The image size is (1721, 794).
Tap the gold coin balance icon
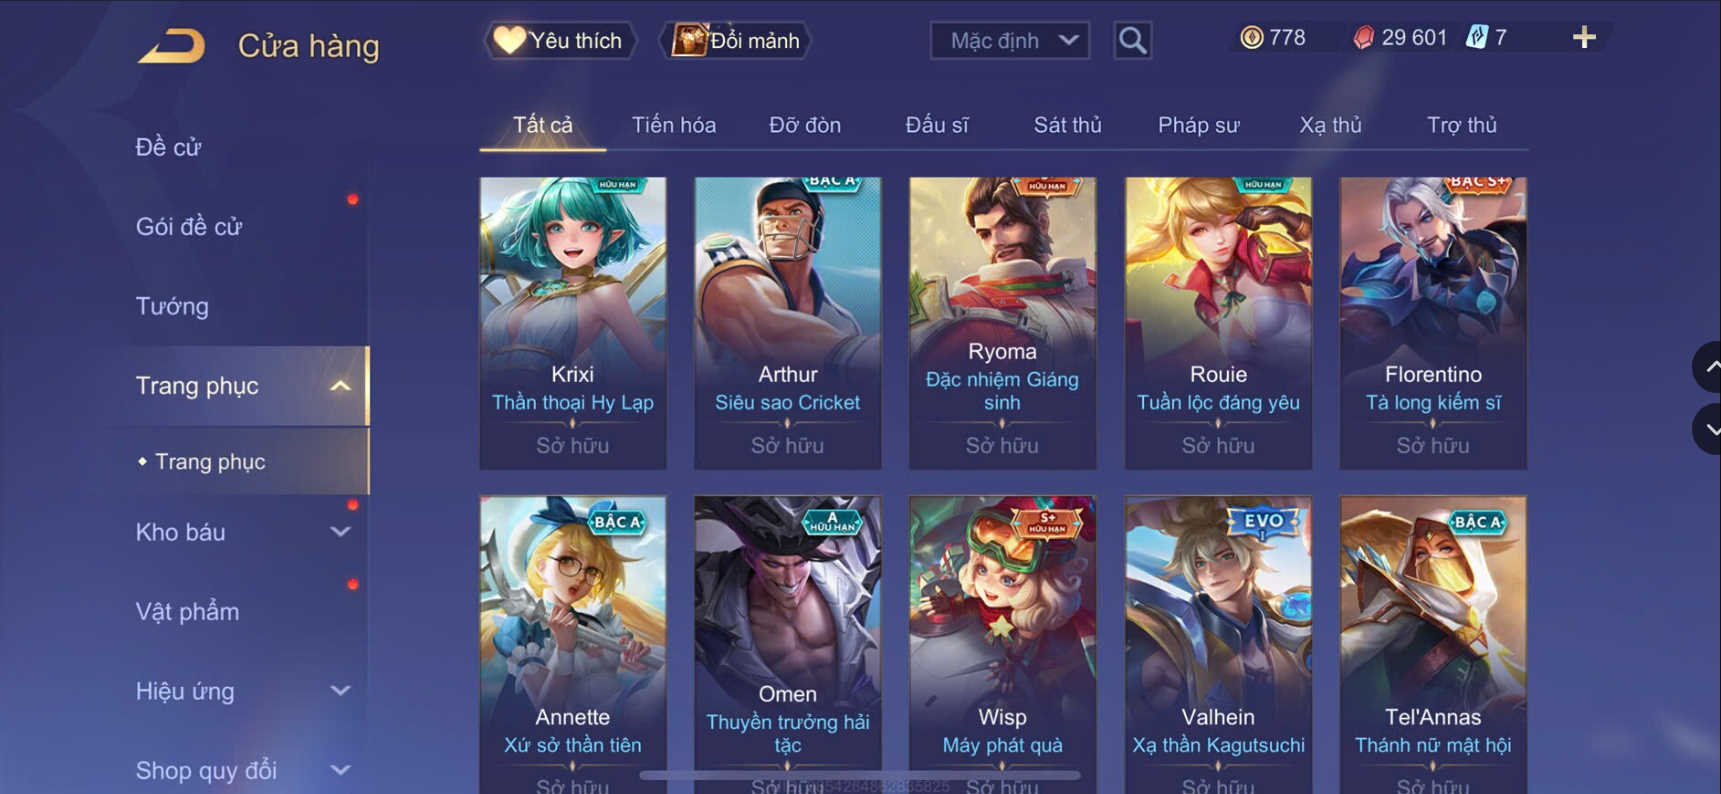[x=1251, y=38]
